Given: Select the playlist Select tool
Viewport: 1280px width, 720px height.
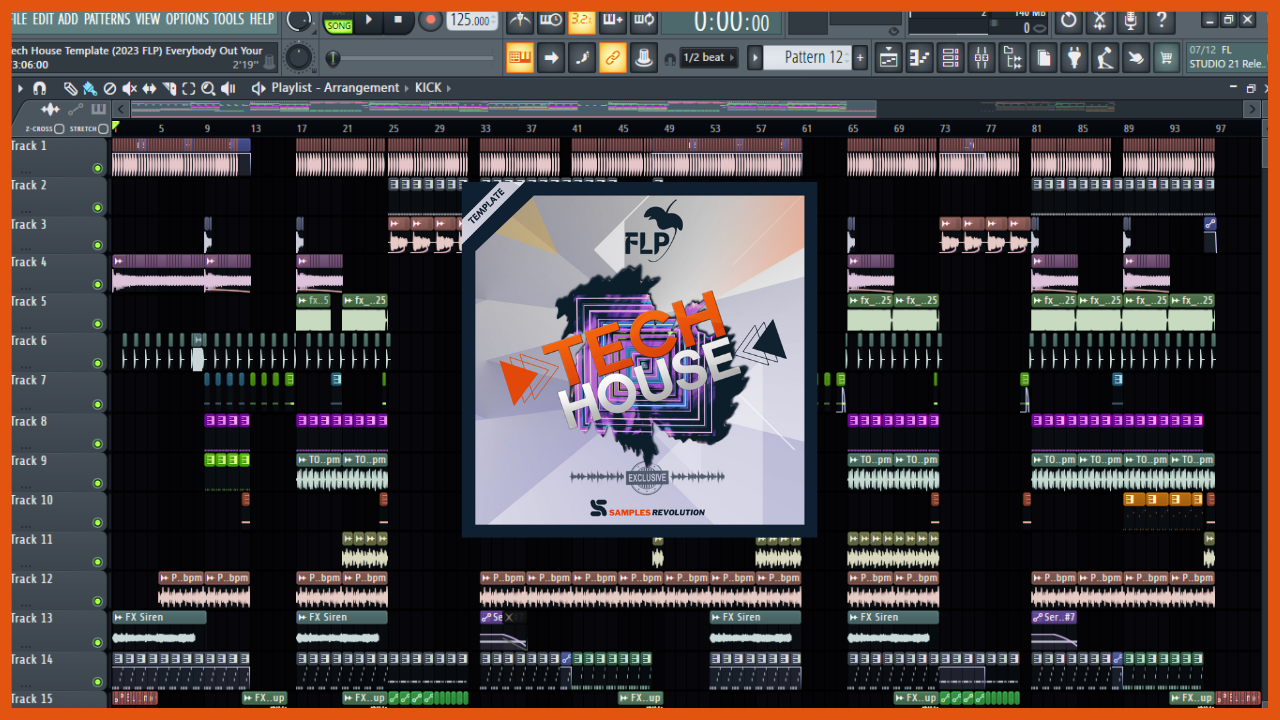Looking at the screenshot, I should click(189, 88).
